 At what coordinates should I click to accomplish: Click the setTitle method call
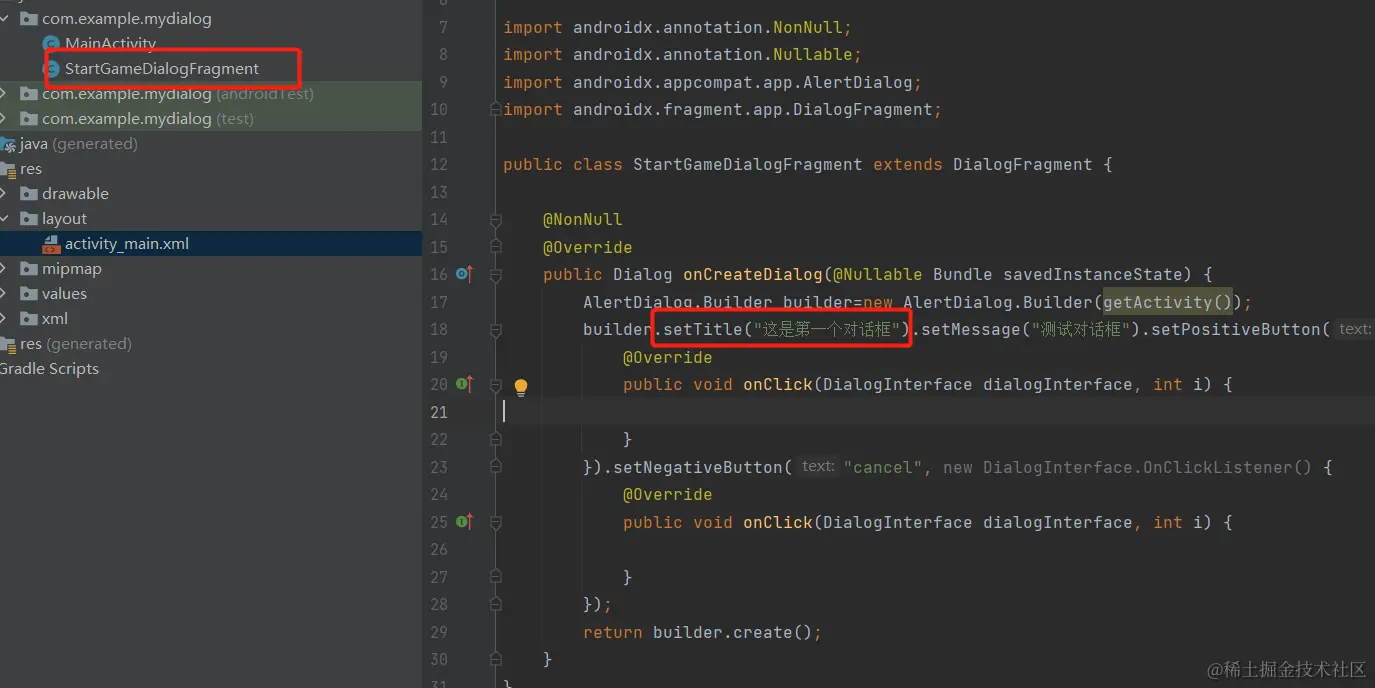703,329
